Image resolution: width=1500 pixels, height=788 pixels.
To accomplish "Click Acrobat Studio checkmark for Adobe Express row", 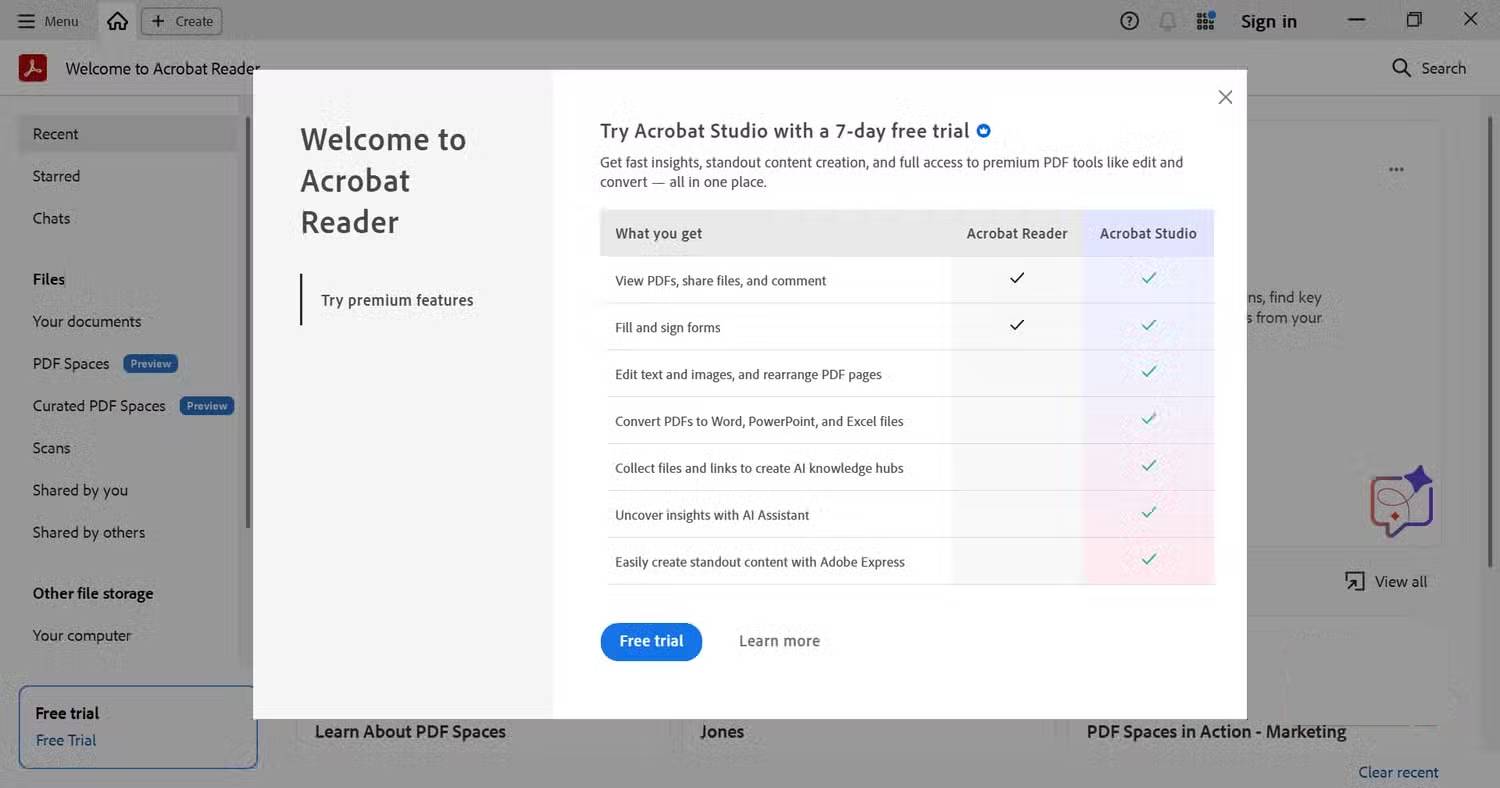I will click(1149, 559).
